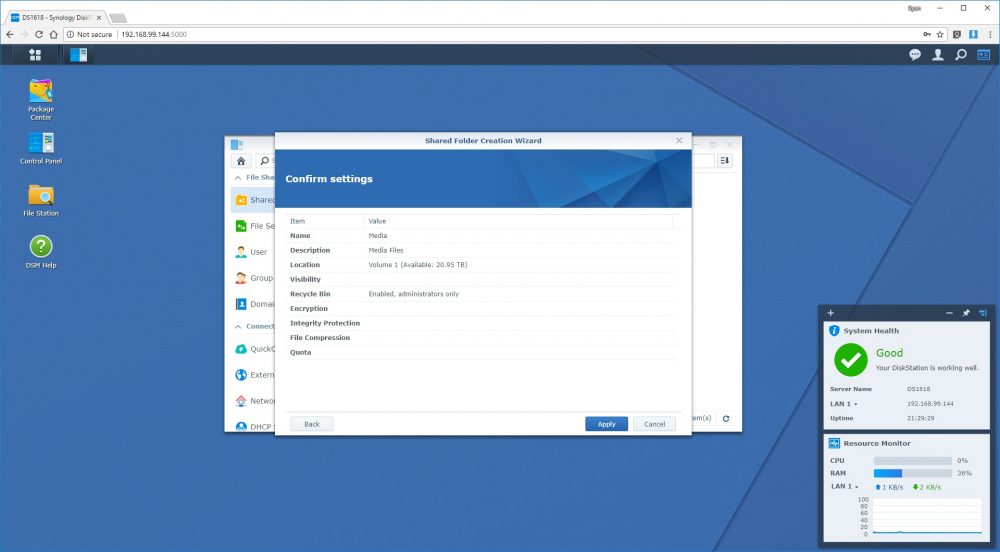Select Shared Folder in Control Panel sidebar
The image size is (1000, 552).
[253, 200]
